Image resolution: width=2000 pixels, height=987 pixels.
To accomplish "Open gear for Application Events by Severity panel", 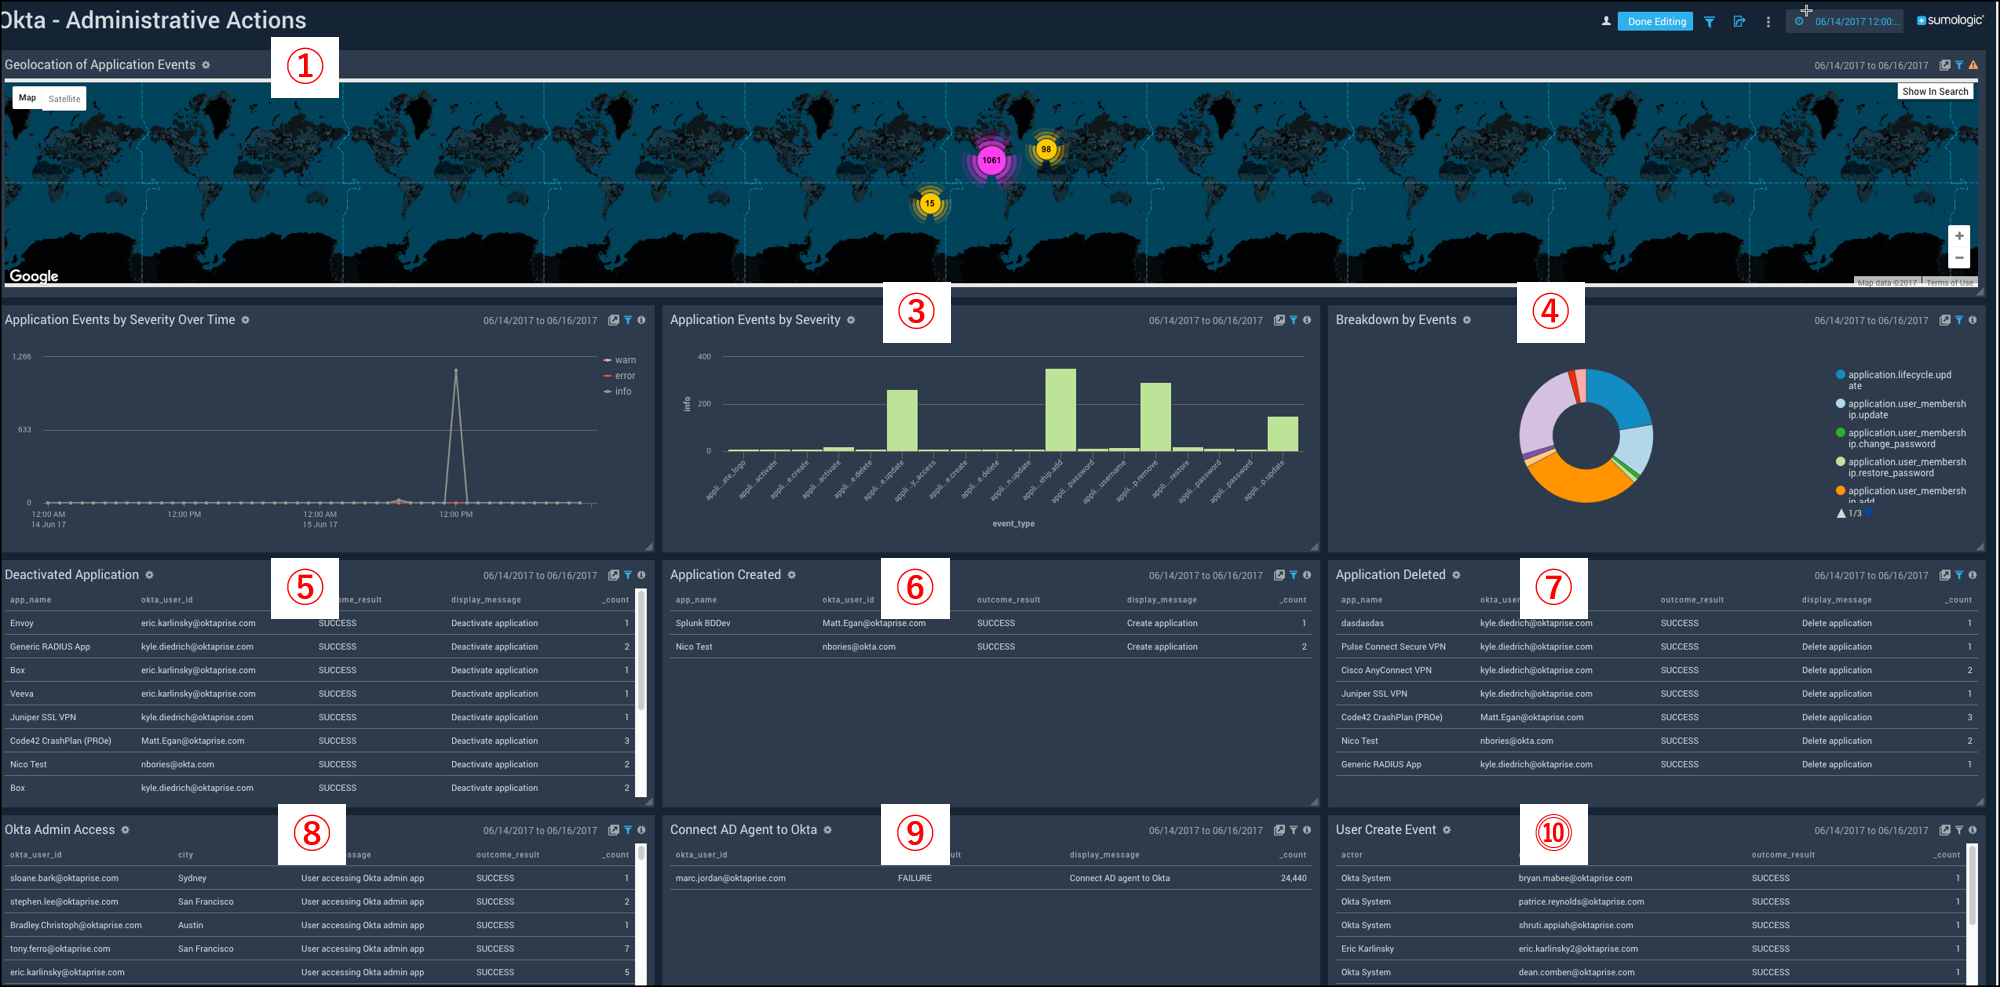I will 851,320.
